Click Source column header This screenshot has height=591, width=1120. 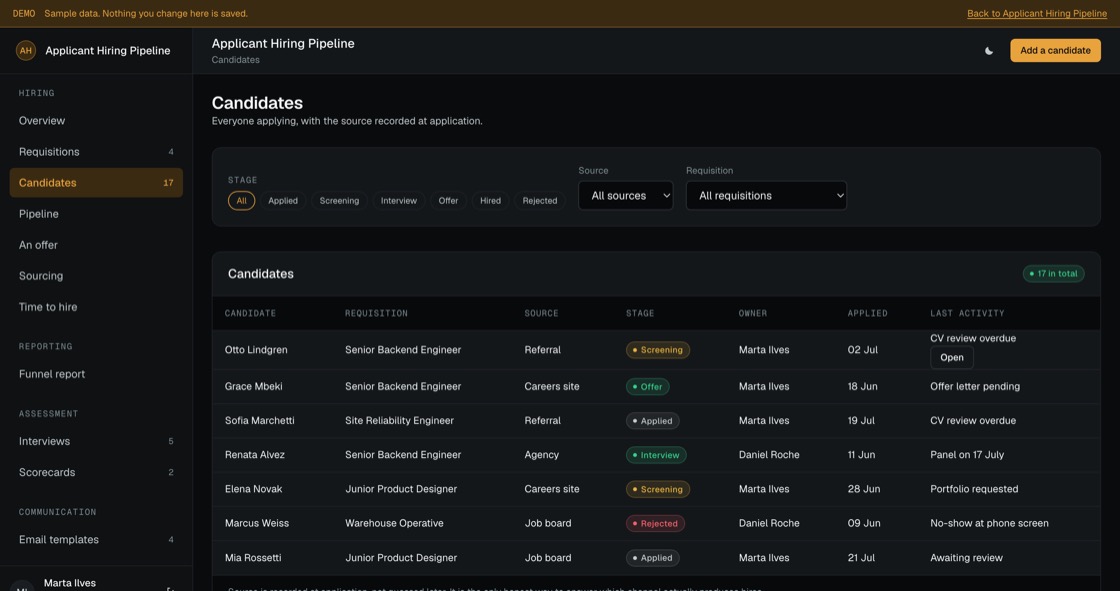click(x=541, y=313)
